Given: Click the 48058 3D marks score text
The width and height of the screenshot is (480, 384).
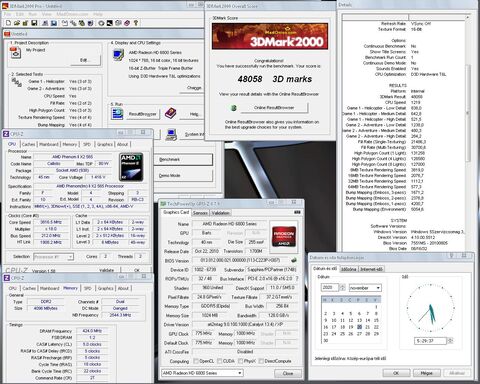Looking at the screenshot, I should pos(275,79).
